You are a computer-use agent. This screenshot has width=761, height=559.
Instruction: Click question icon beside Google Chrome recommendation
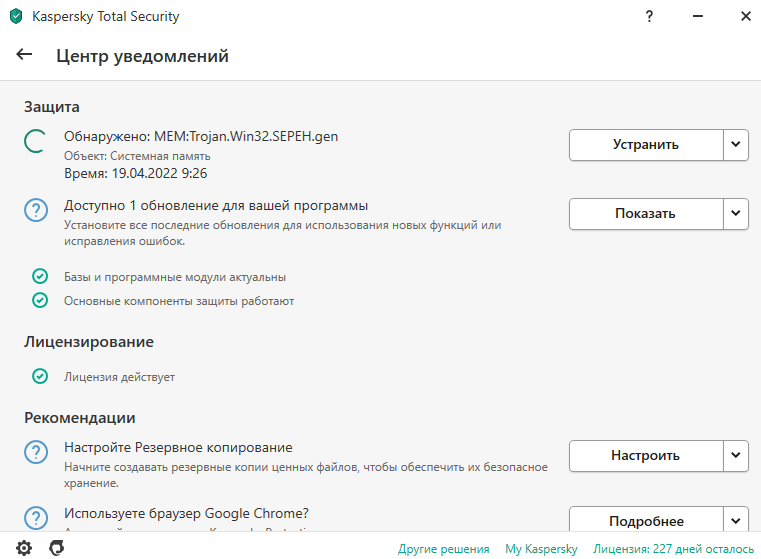(36, 518)
